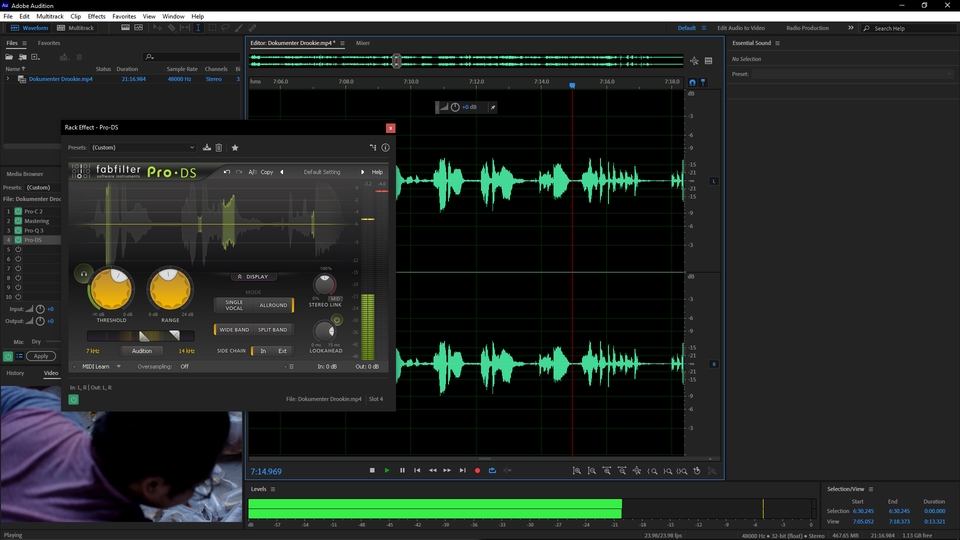Image resolution: width=960 pixels, height=540 pixels.
Task: Expand Dokumenter Drookie.mp4 file row
Action: (8, 79)
